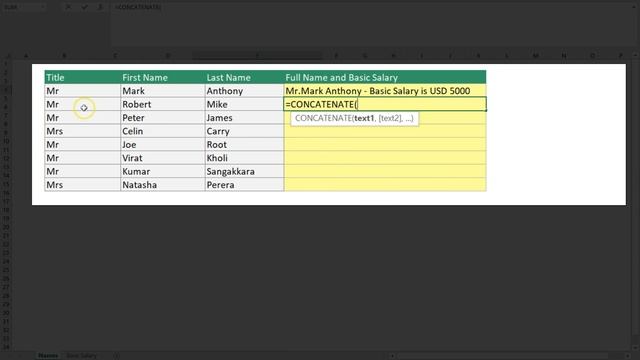
Task: Switch to the Names sheet tab
Action: pos(48,356)
